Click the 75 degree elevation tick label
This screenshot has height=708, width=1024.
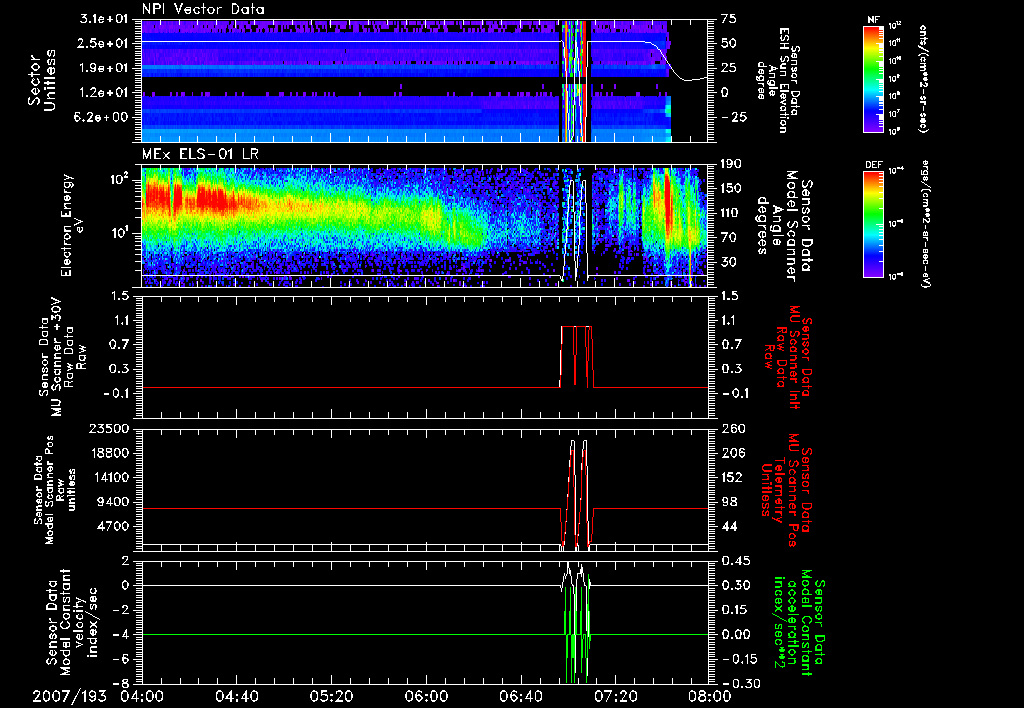tap(728, 19)
